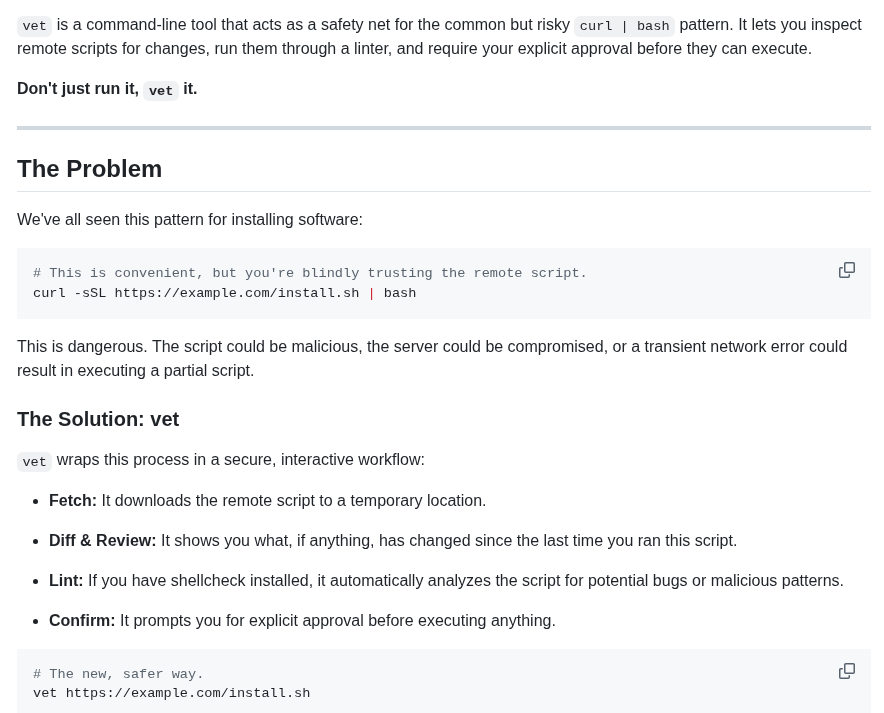Click the 'vet' code in bold tagline
Viewport: 884px width, 713px height.
coord(161,90)
